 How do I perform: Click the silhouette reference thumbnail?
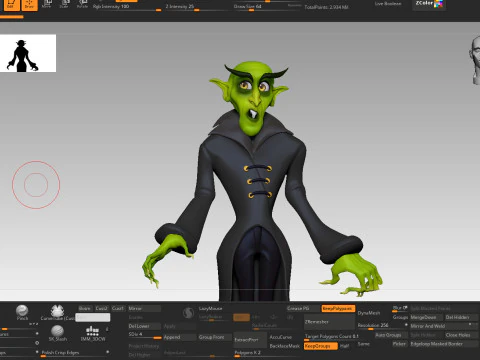point(28,53)
